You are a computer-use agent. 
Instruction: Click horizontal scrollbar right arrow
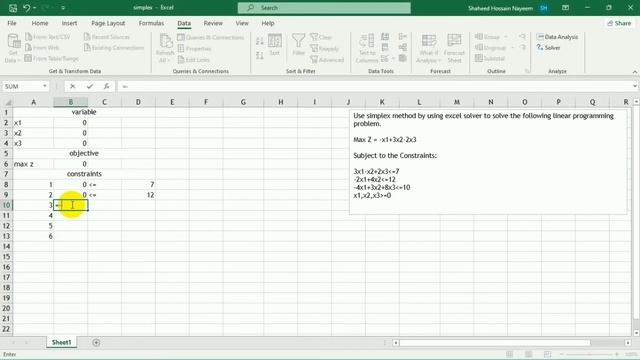tap(628, 342)
